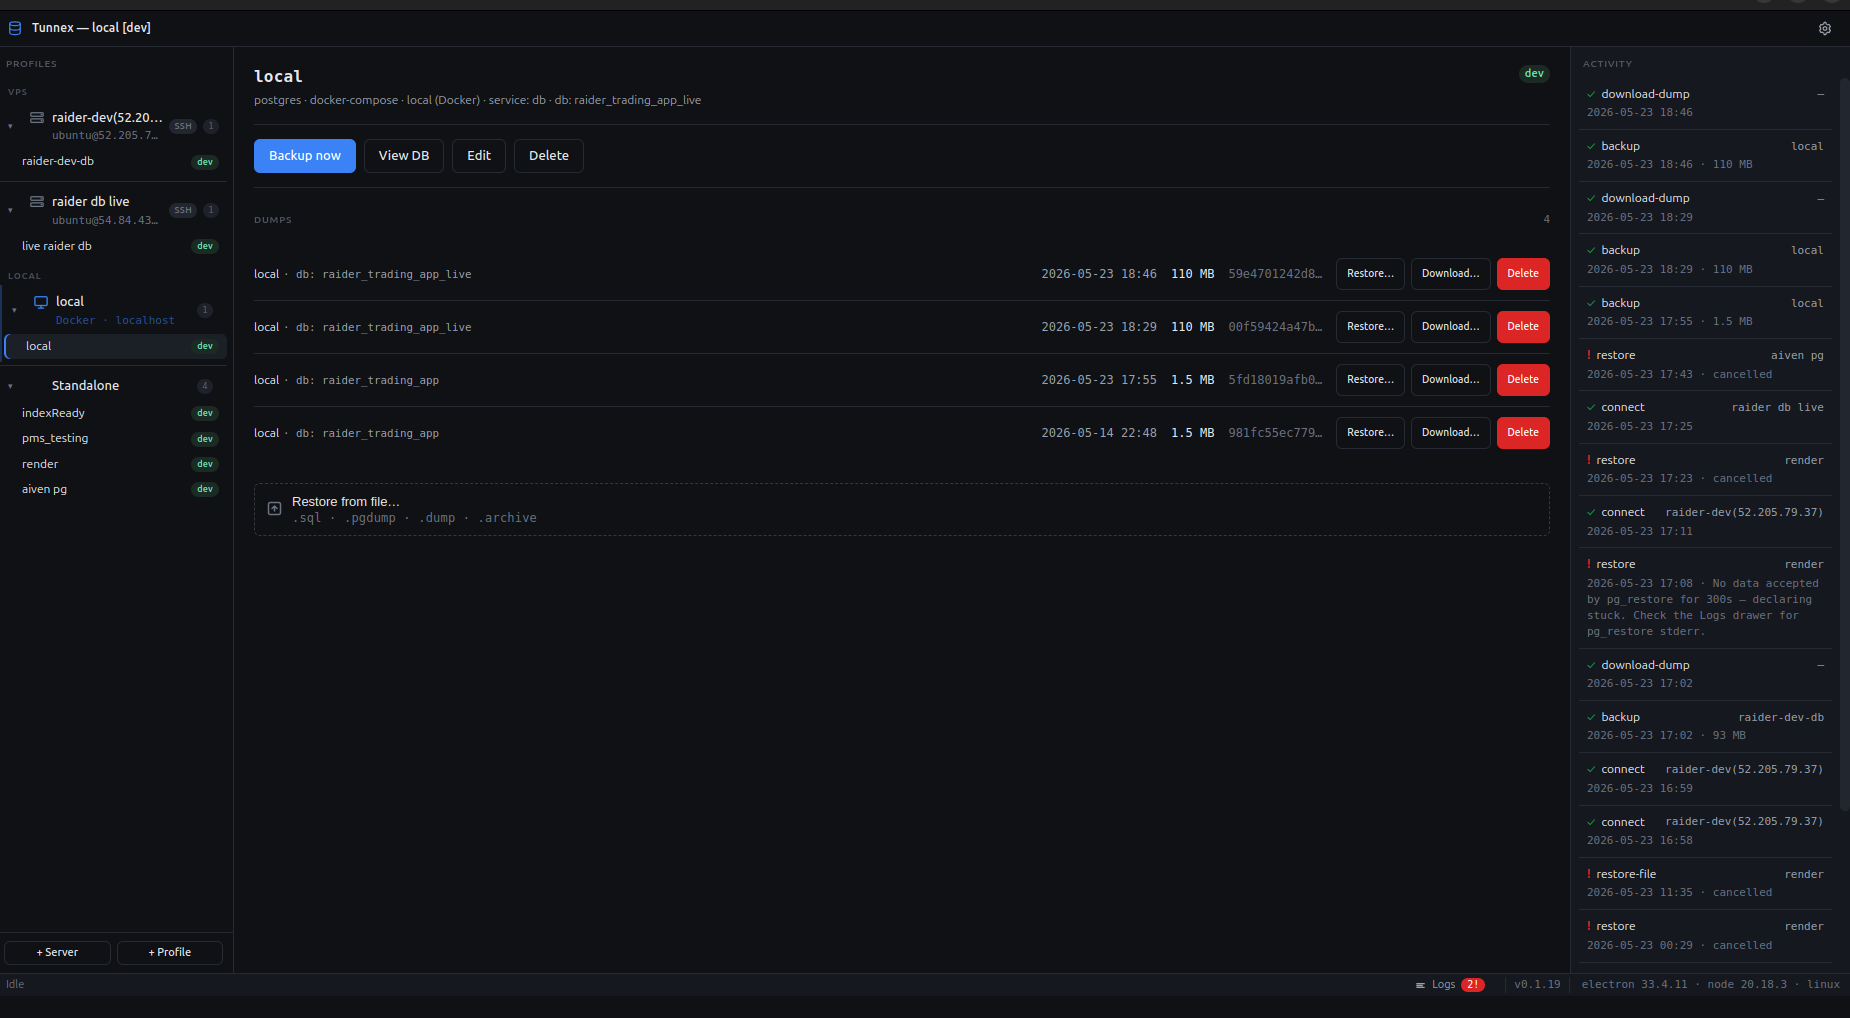Click the dev badge beside raider-dev-db
The width and height of the screenshot is (1850, 1018).
click(x=205, y=162)
